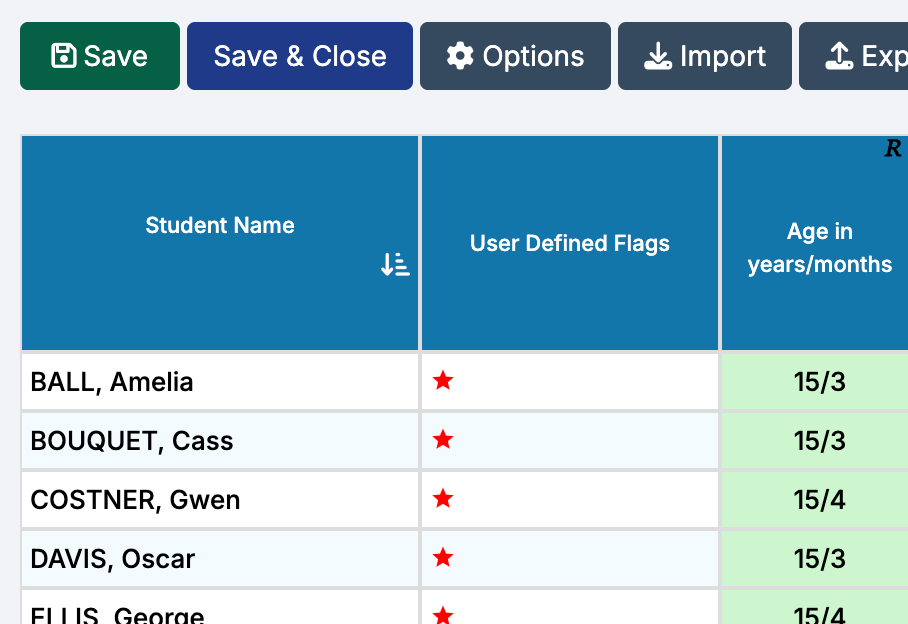Open the Options settings button
Screen dimensions: 908x624
(x=515, y=56)
